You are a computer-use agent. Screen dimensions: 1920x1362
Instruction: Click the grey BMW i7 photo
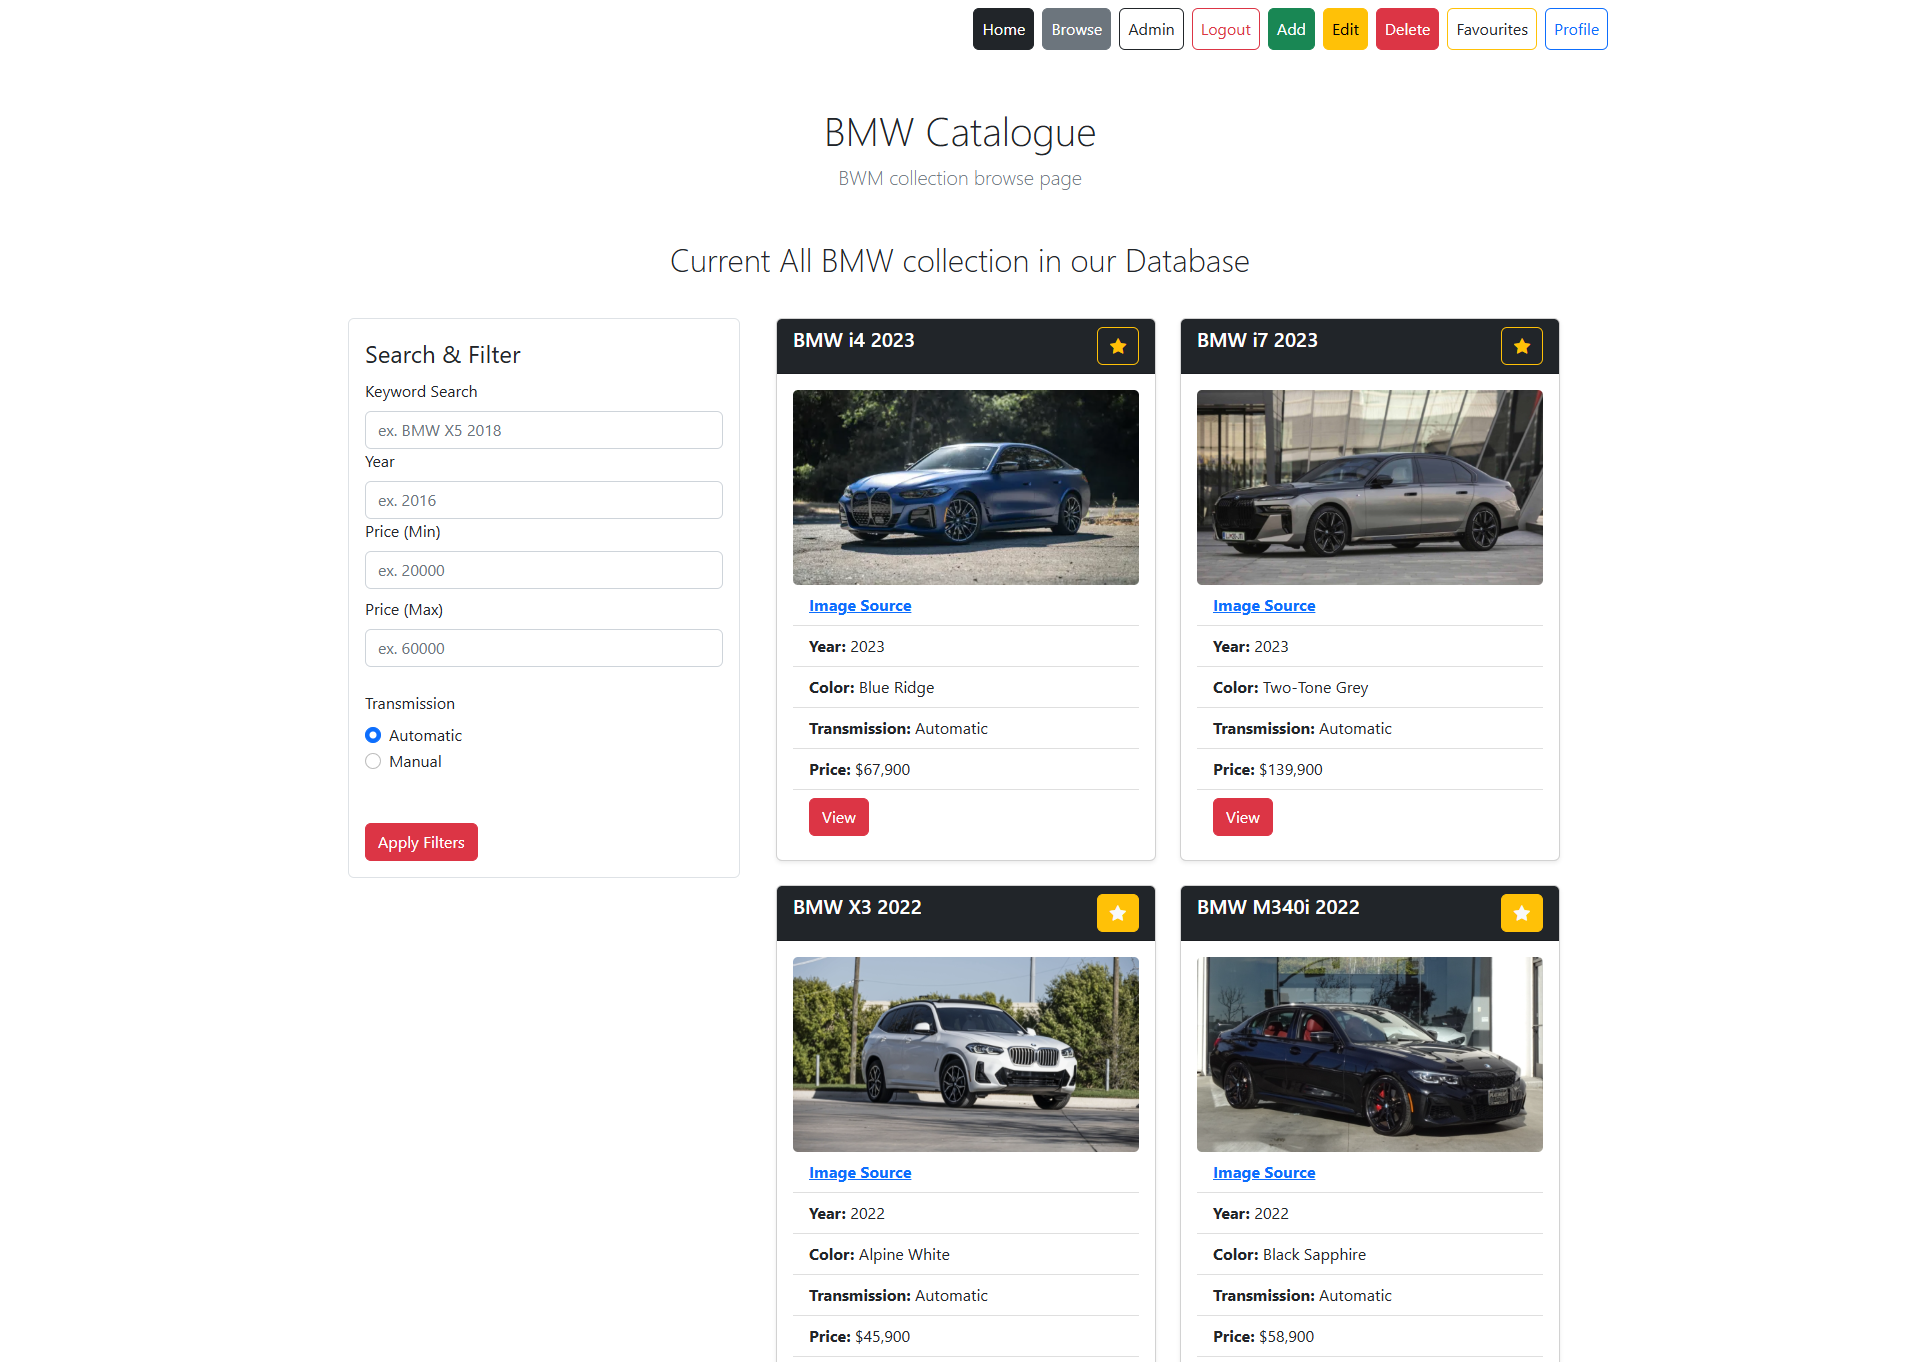[1370, 487]
